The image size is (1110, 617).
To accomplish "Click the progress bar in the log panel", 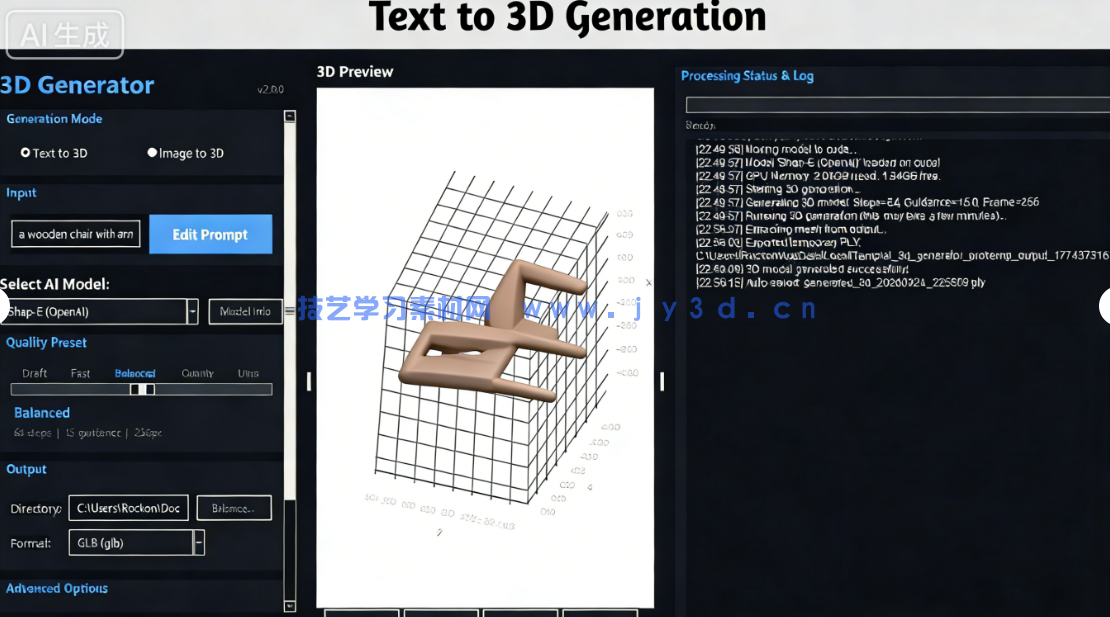I will pos(897,104).
